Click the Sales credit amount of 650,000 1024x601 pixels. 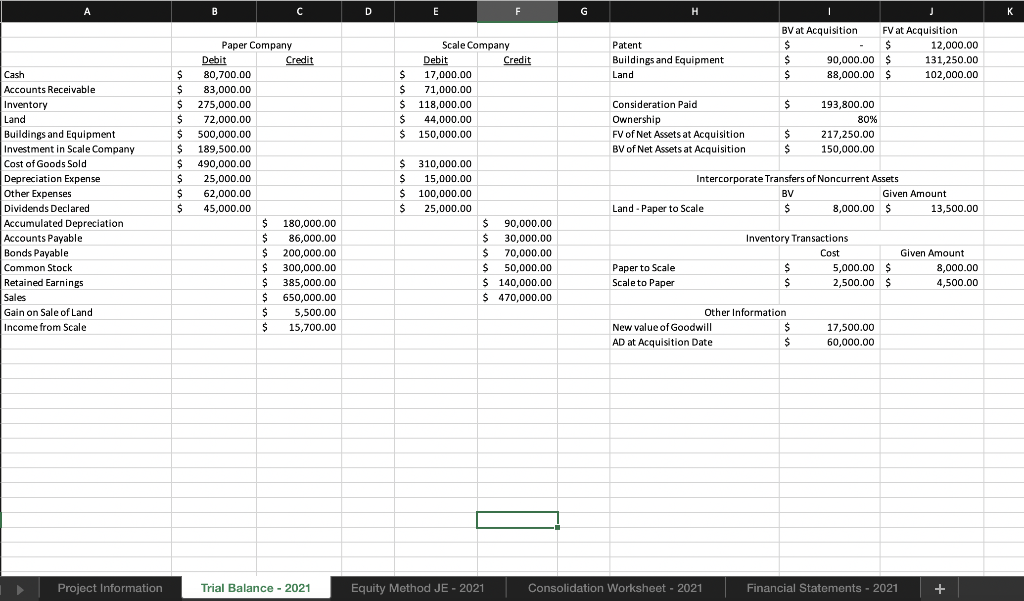pos(300,297)
